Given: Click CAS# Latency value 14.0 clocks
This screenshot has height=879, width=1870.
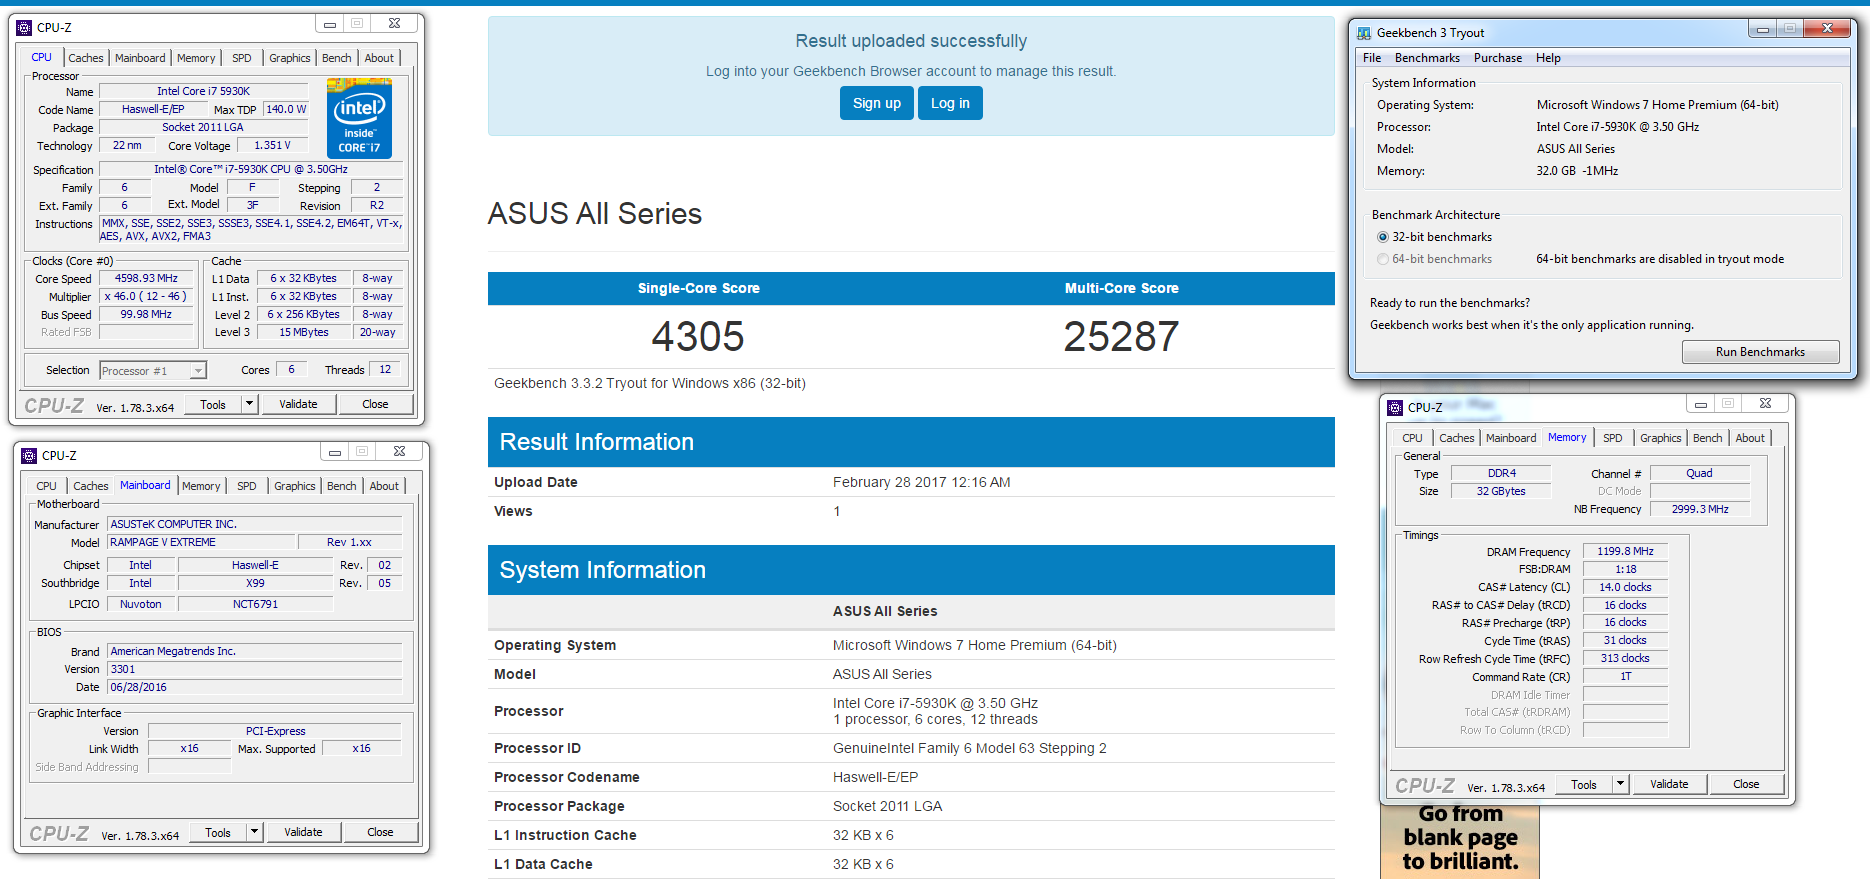Looking at the screenshot, I should [x=1625, y=587].
